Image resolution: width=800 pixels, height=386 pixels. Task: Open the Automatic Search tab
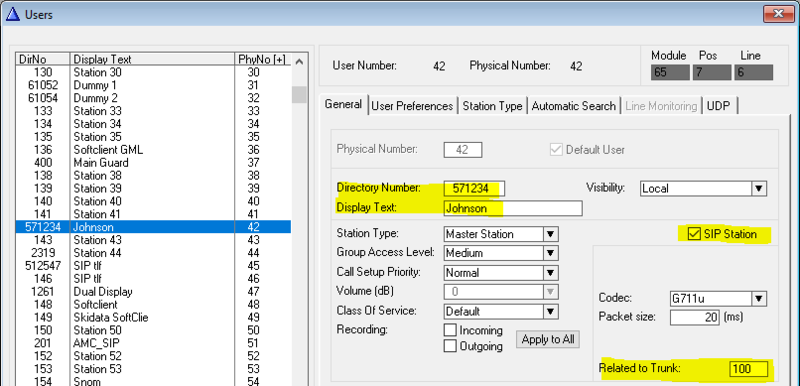[x=573, y=106]
